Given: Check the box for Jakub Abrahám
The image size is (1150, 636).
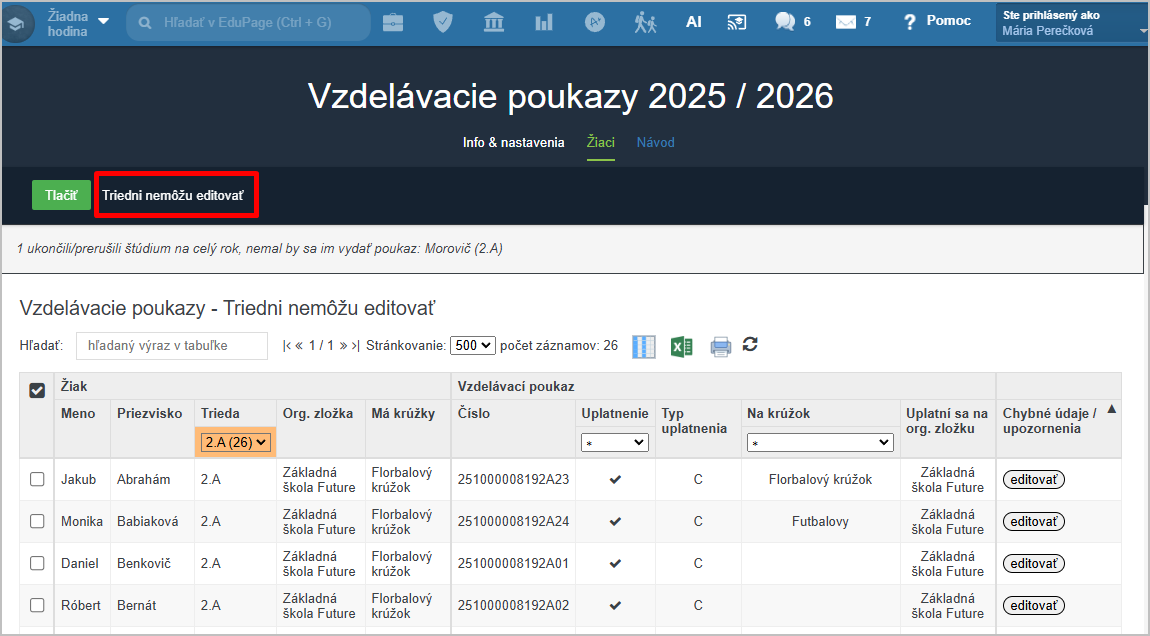Looking at the screenshot, I should (37, 479).
